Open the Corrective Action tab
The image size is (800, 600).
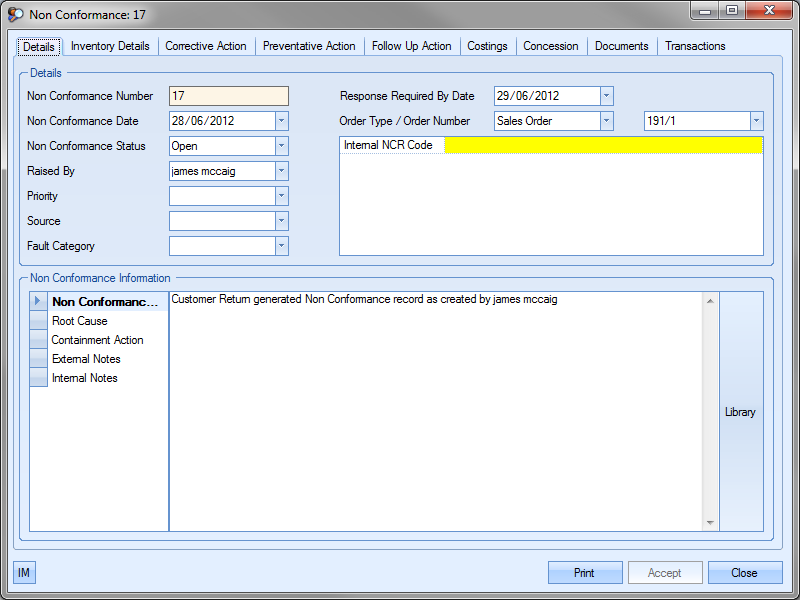205,46
